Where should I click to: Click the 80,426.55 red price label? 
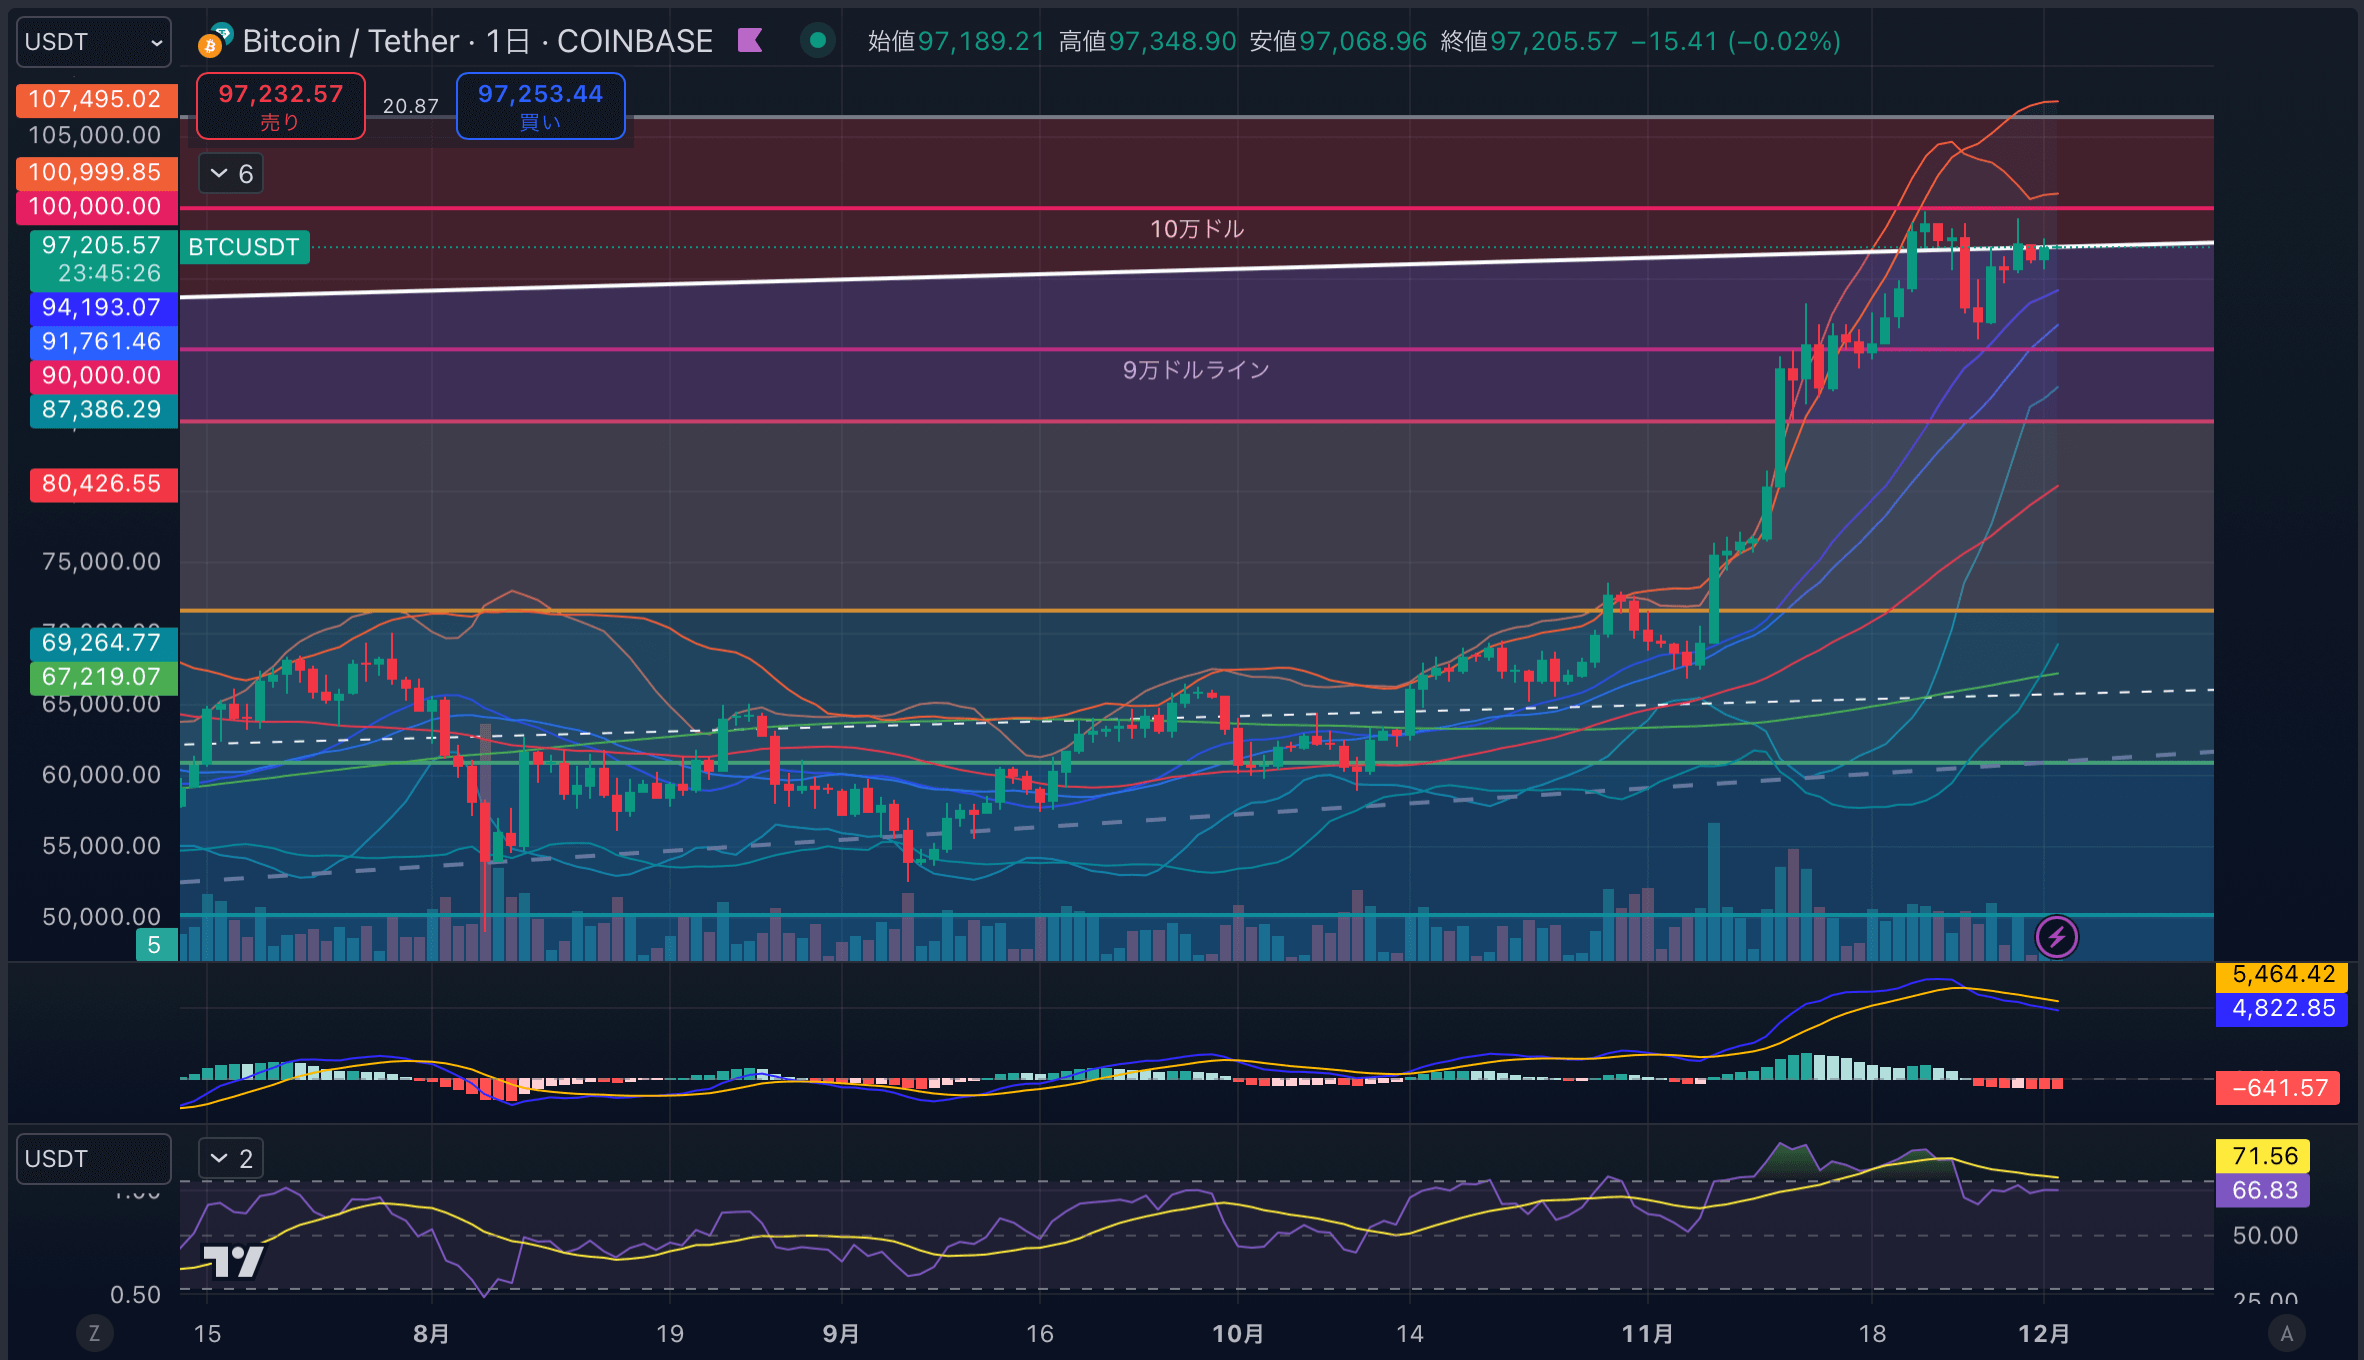click(x=103, y=484)
